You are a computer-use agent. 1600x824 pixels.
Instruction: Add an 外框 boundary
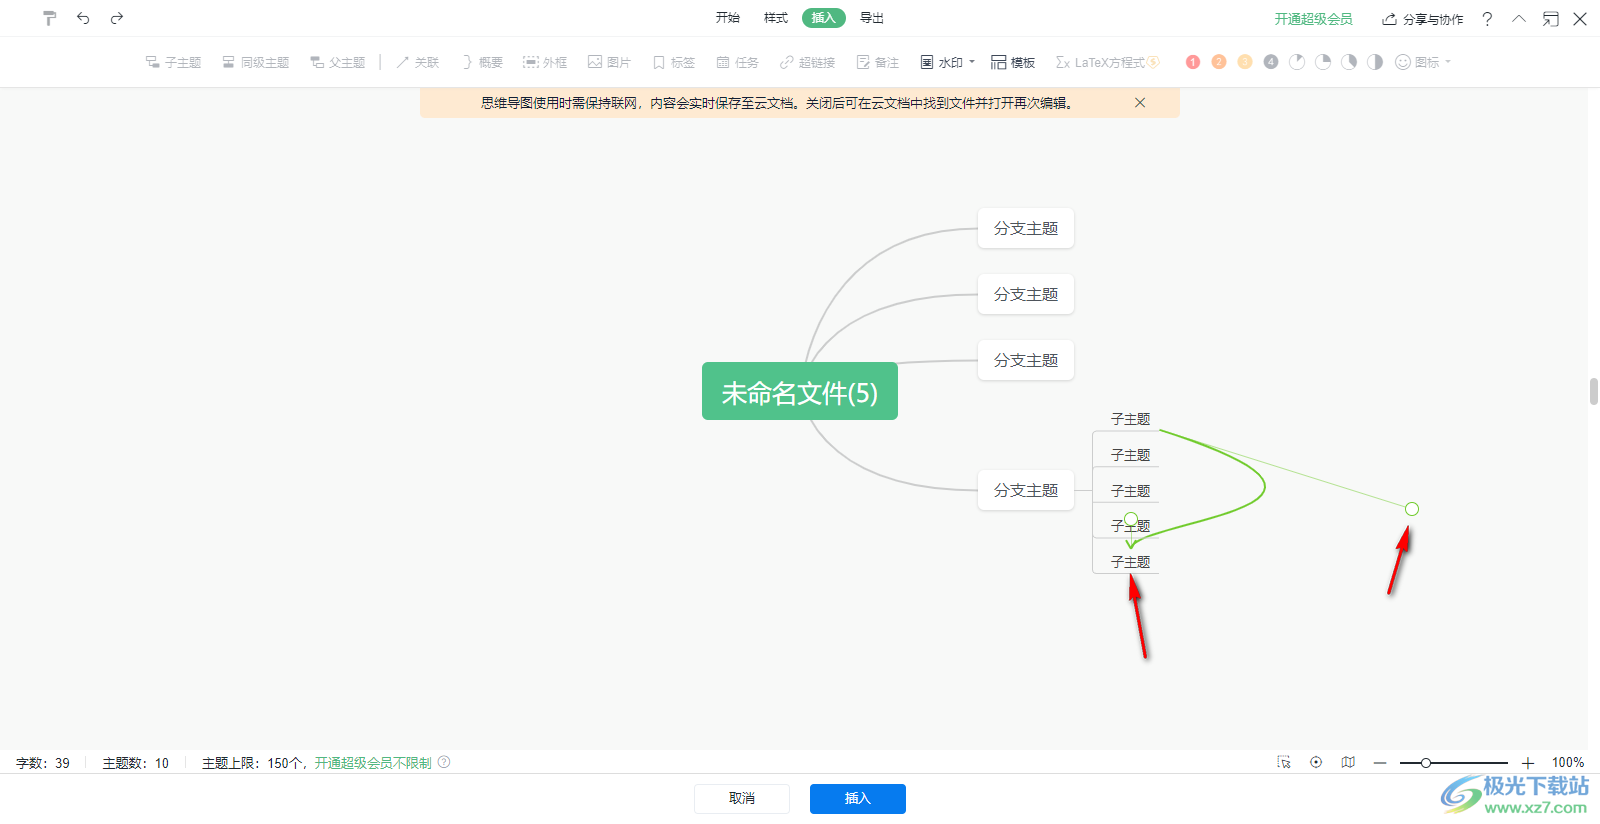pos(545,62)
